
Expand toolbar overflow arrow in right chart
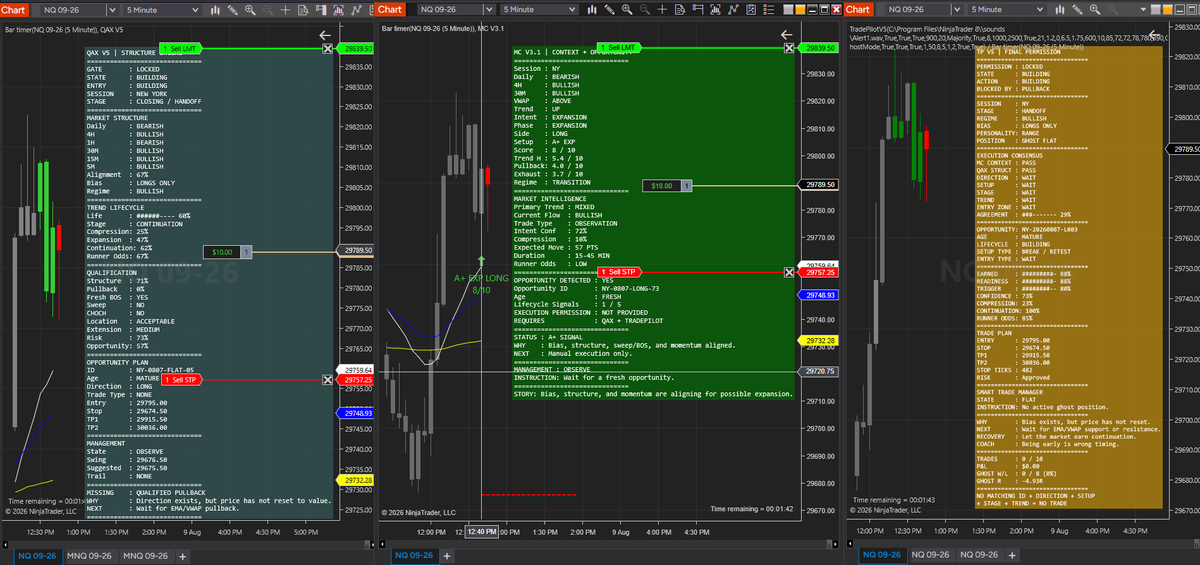click(1143, 9)
